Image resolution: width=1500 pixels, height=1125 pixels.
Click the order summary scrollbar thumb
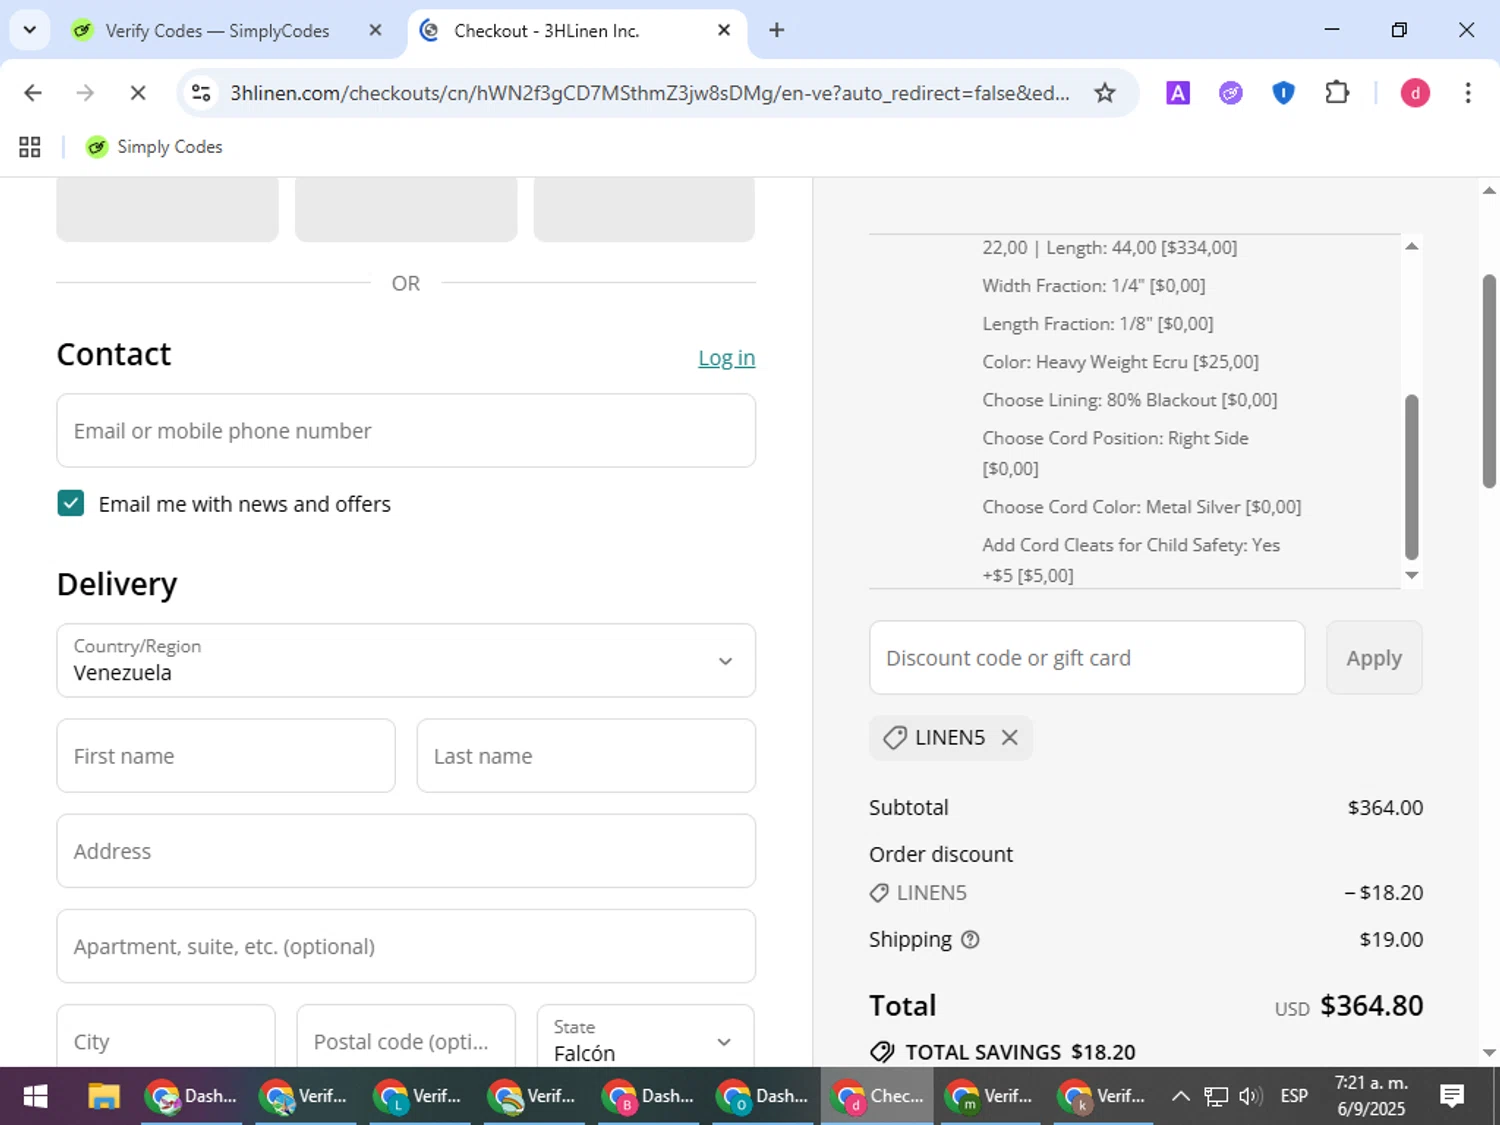[x=1412, y=477]
